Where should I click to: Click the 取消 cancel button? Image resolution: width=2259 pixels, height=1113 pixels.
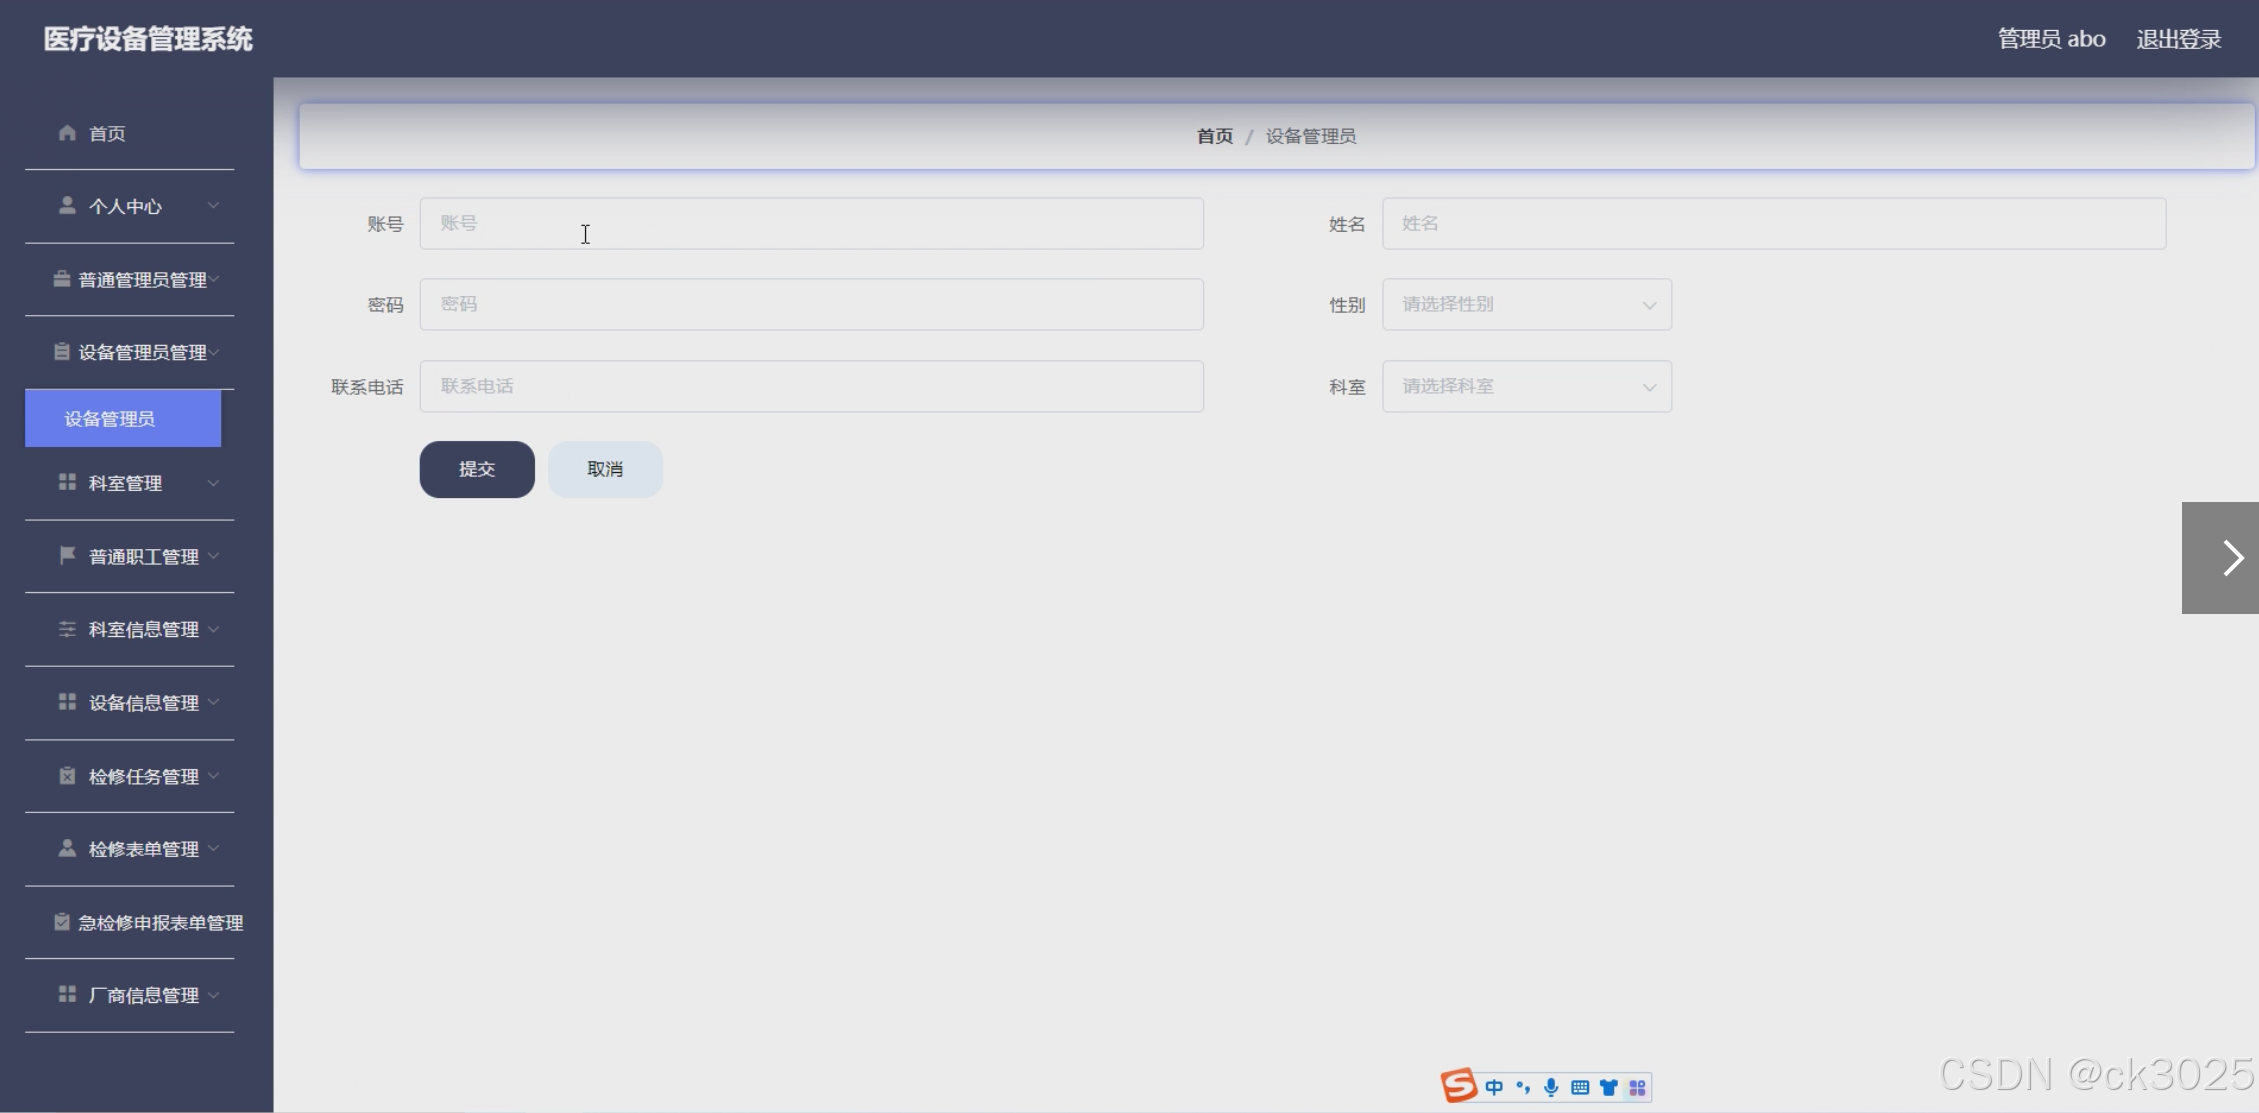[604, 468]
